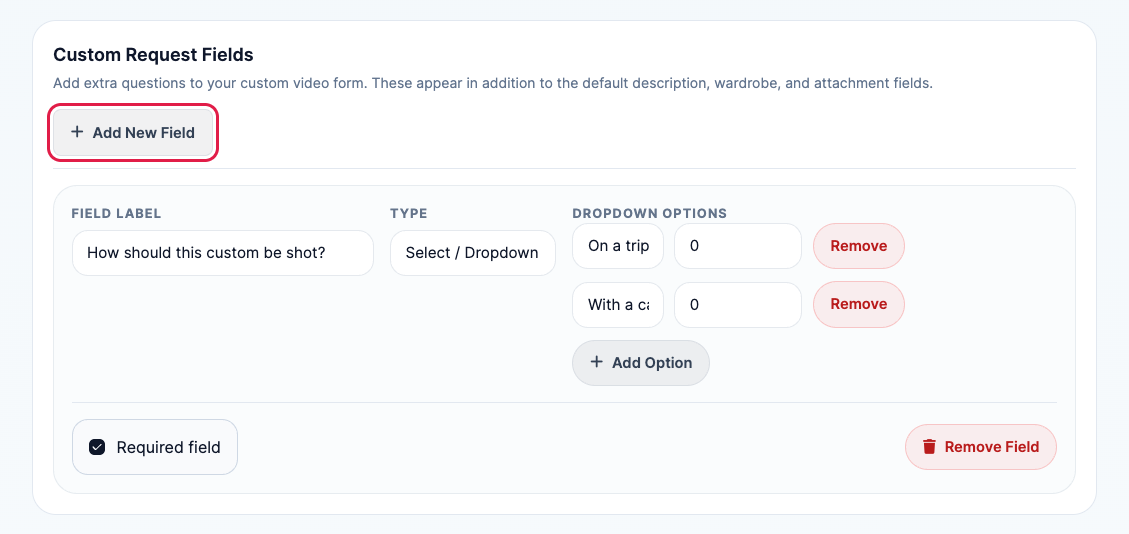Remove the 'With a ca' dropdown option
Viewport: 1129px width, 534px height.
coord(858,304)
